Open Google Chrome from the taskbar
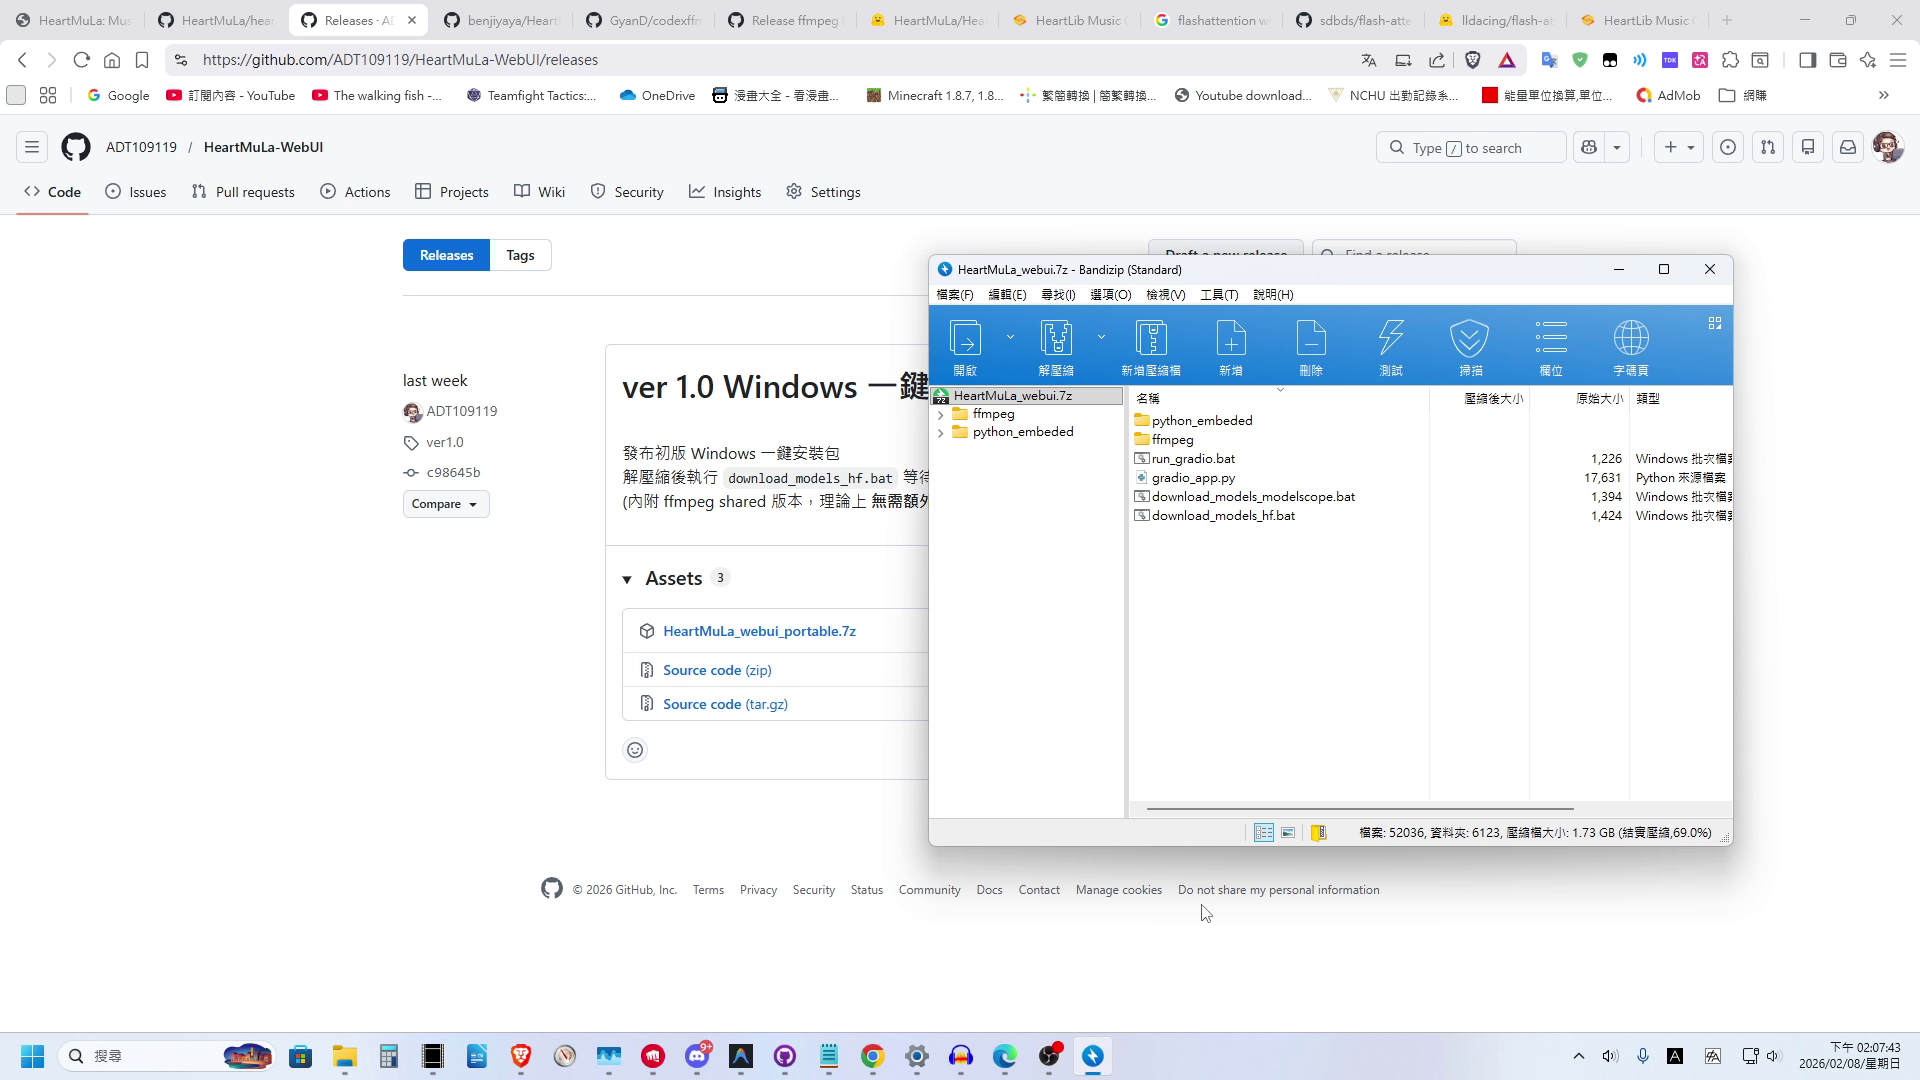The height and width of the screenshot is (1080, 1920). [873, 1056]
